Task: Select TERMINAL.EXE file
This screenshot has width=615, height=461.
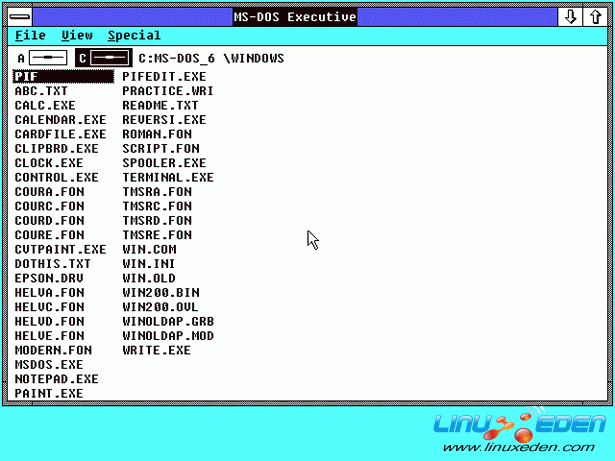Action: 168,177
